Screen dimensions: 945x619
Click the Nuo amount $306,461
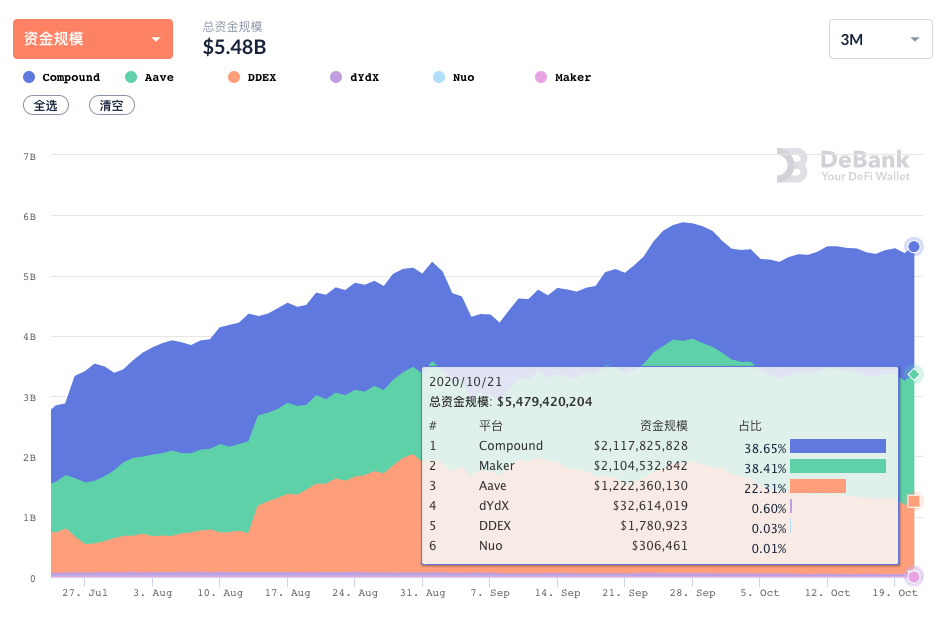[660, 545]
